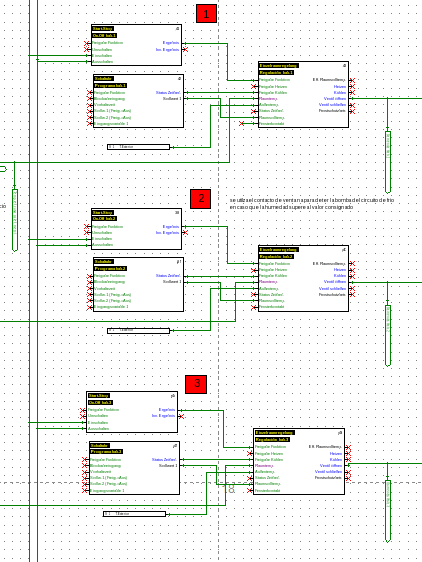Click the small icon in On.Off hab.1 block corner
Image resolution: width=422 pixels, height=562 pixels.
click(x=177, y=29)
